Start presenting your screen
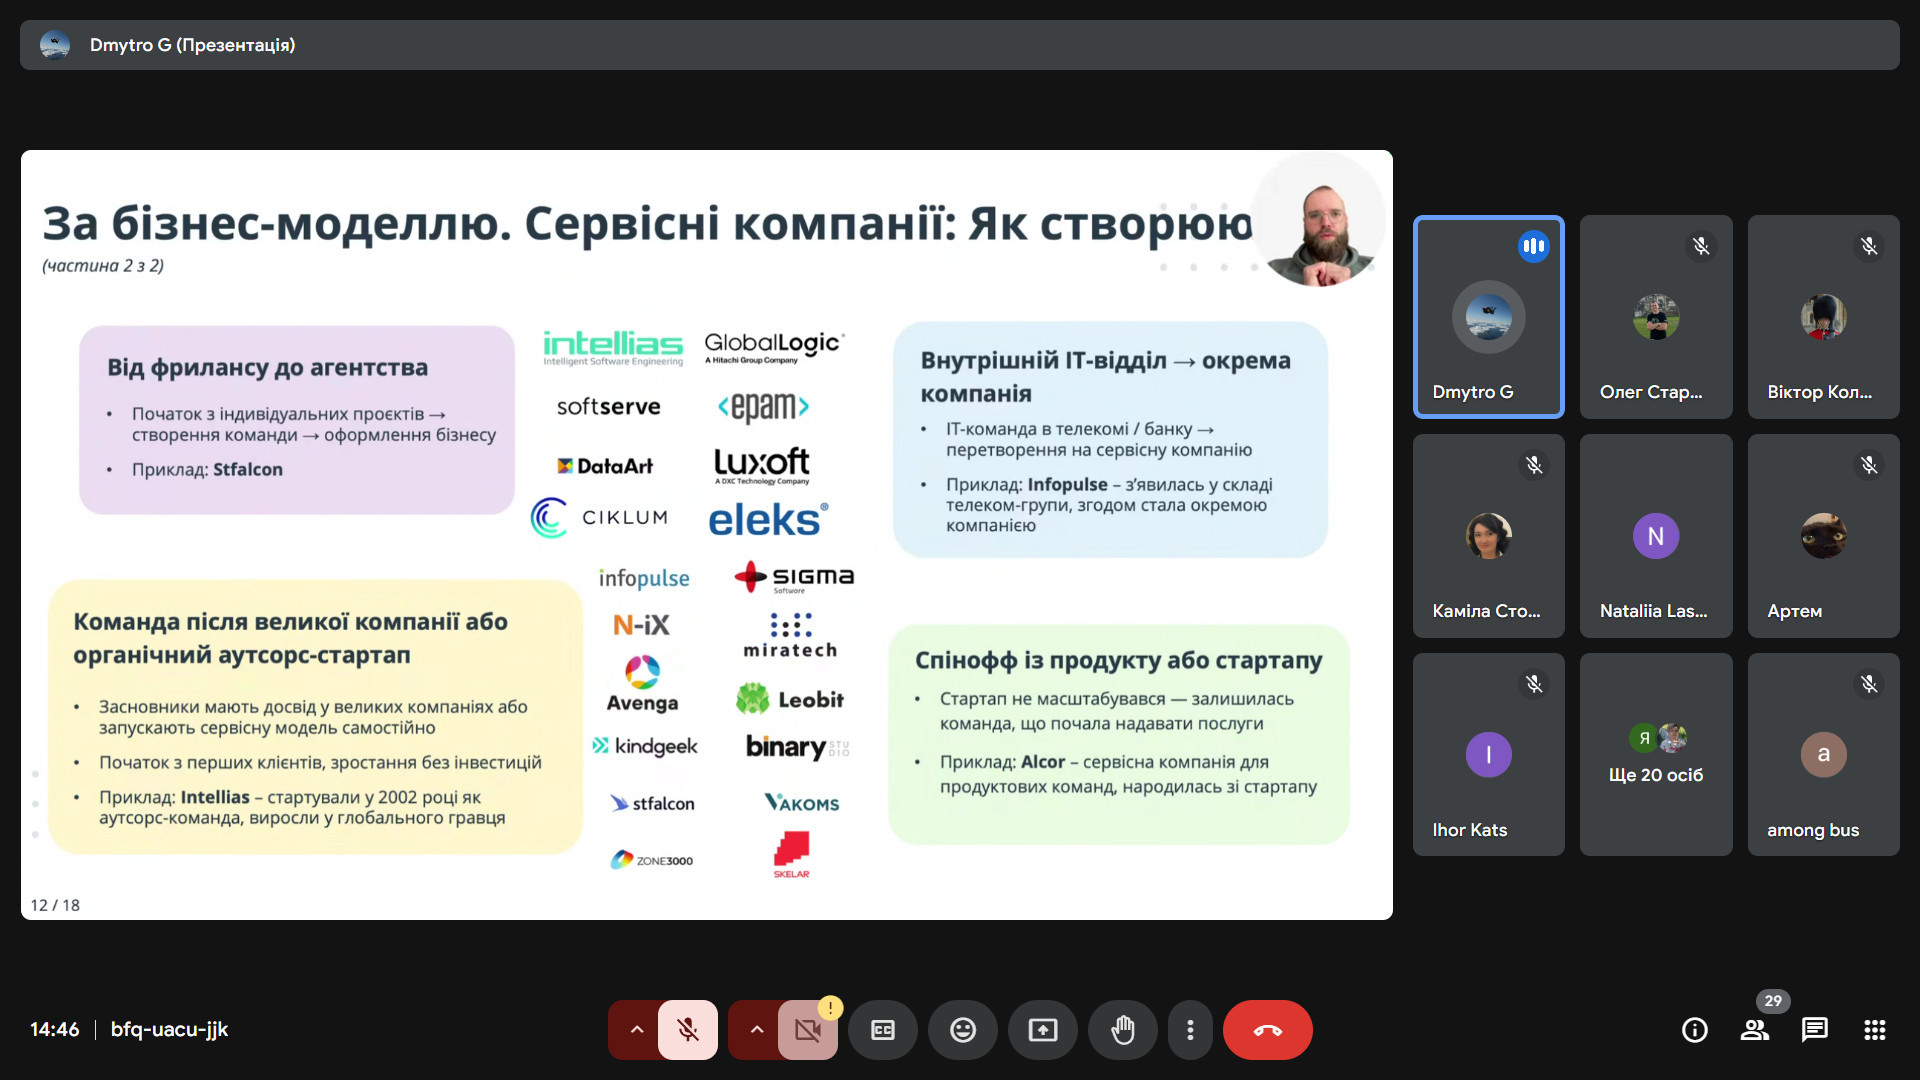This screenshot has width=1920, height=1080. point(1043,1030)
